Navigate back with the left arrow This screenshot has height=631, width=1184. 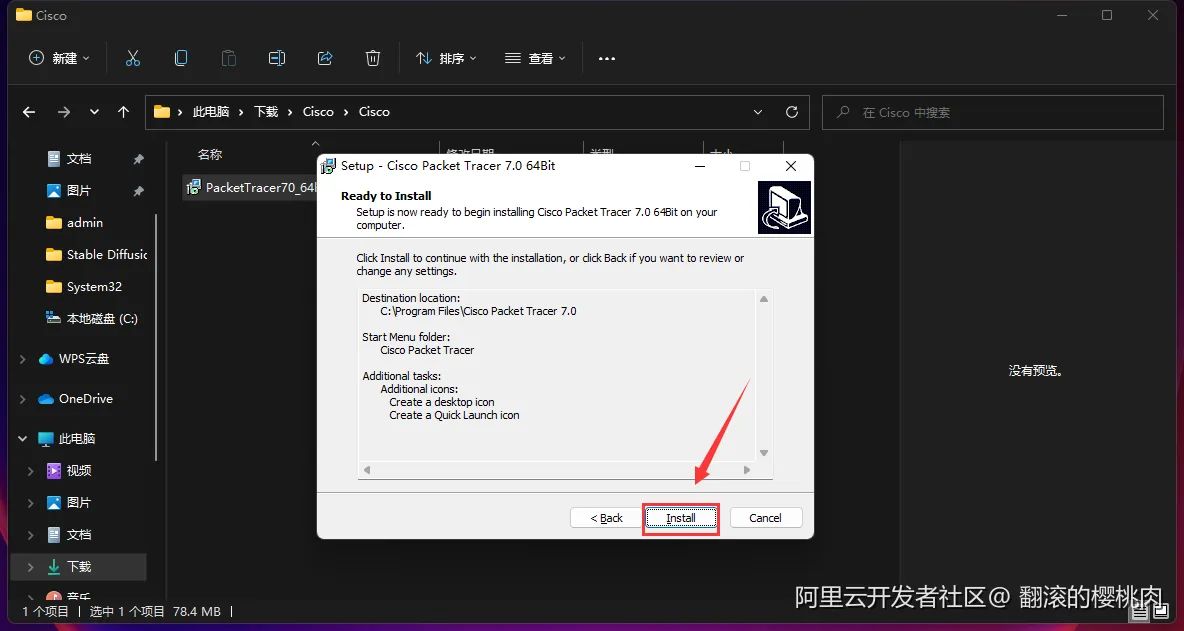(29, 112)
